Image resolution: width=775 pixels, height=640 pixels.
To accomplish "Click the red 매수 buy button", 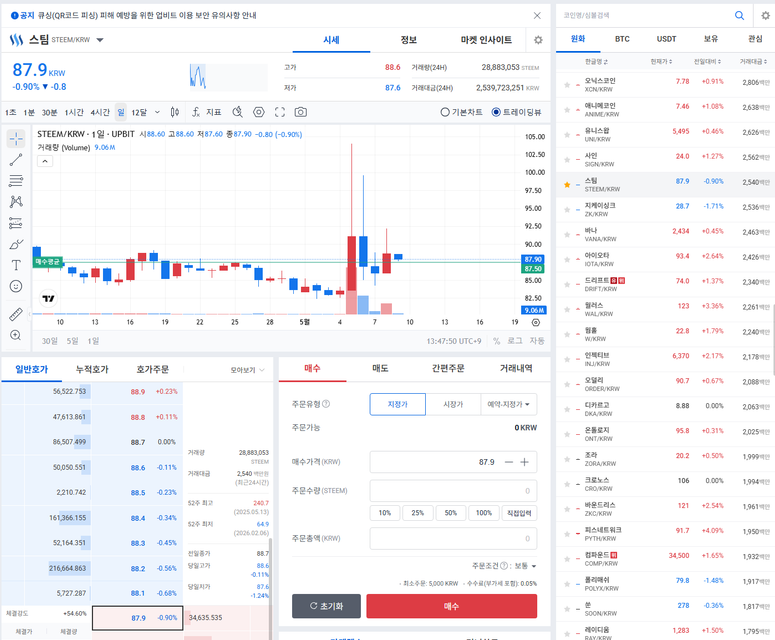I will pyautogui.click(x=451, y=606).
